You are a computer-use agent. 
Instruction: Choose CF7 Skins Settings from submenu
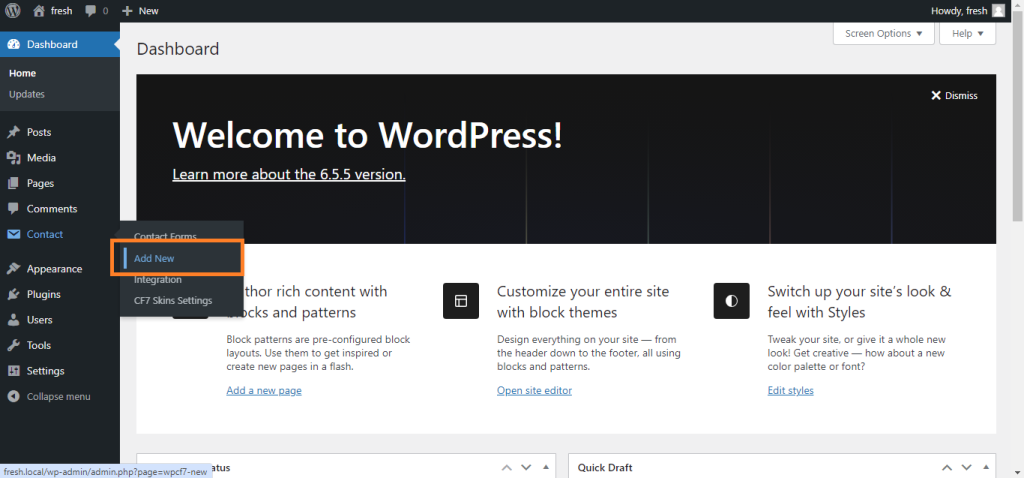pos(173,300)
